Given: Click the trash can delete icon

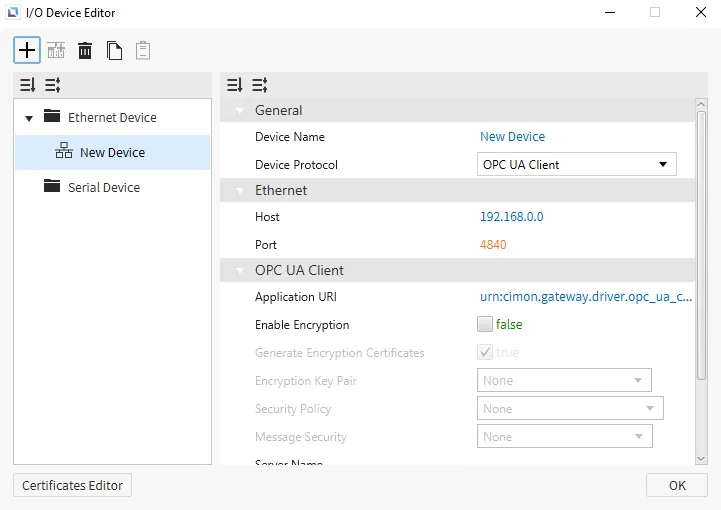Looking at the screenshot, I should pyautogui.click(x=85, y=50).
